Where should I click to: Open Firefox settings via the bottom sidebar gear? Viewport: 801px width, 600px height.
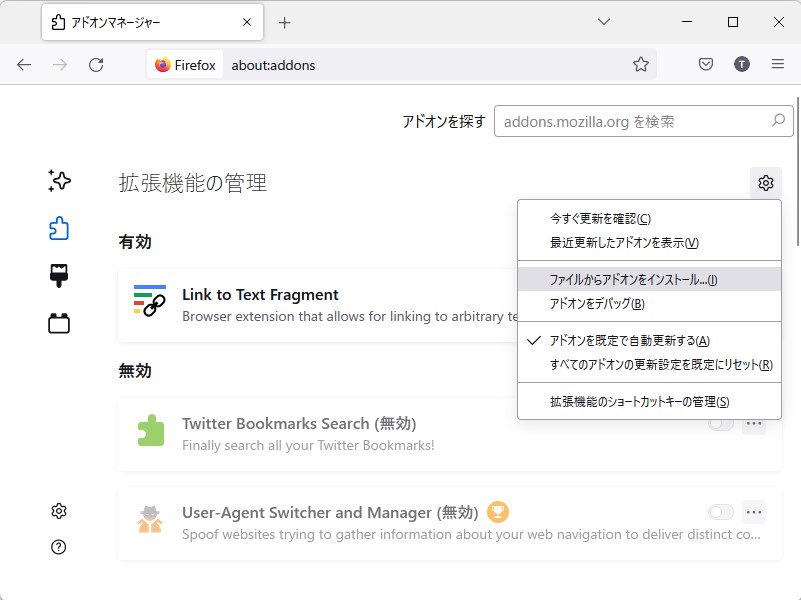(x=58, y=511)
